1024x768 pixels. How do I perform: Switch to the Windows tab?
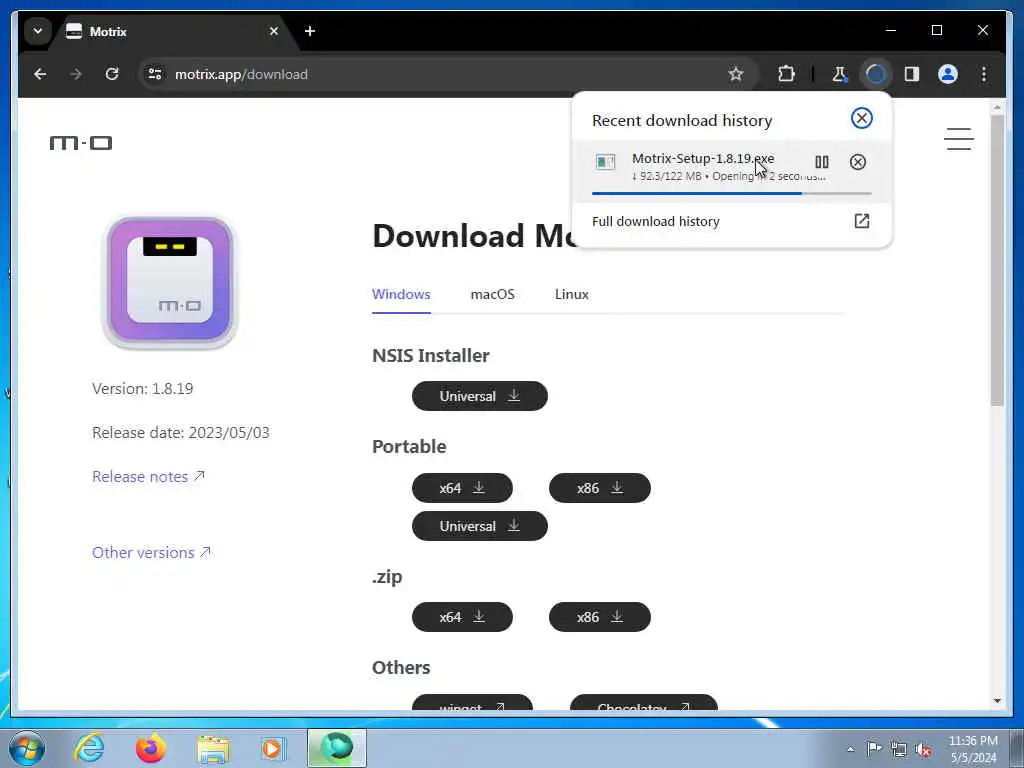[401, 294]
